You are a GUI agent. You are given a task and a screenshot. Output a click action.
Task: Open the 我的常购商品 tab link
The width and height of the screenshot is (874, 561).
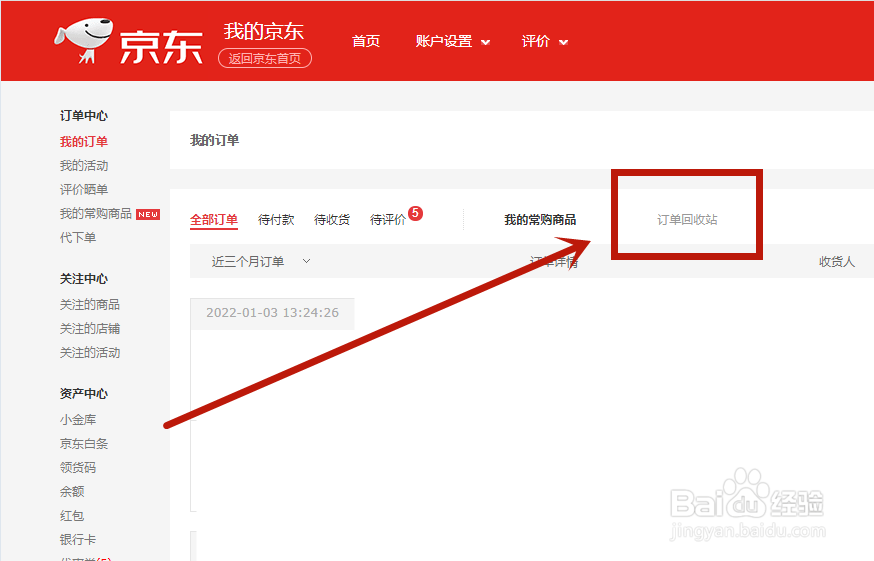[x=540, y=220]
